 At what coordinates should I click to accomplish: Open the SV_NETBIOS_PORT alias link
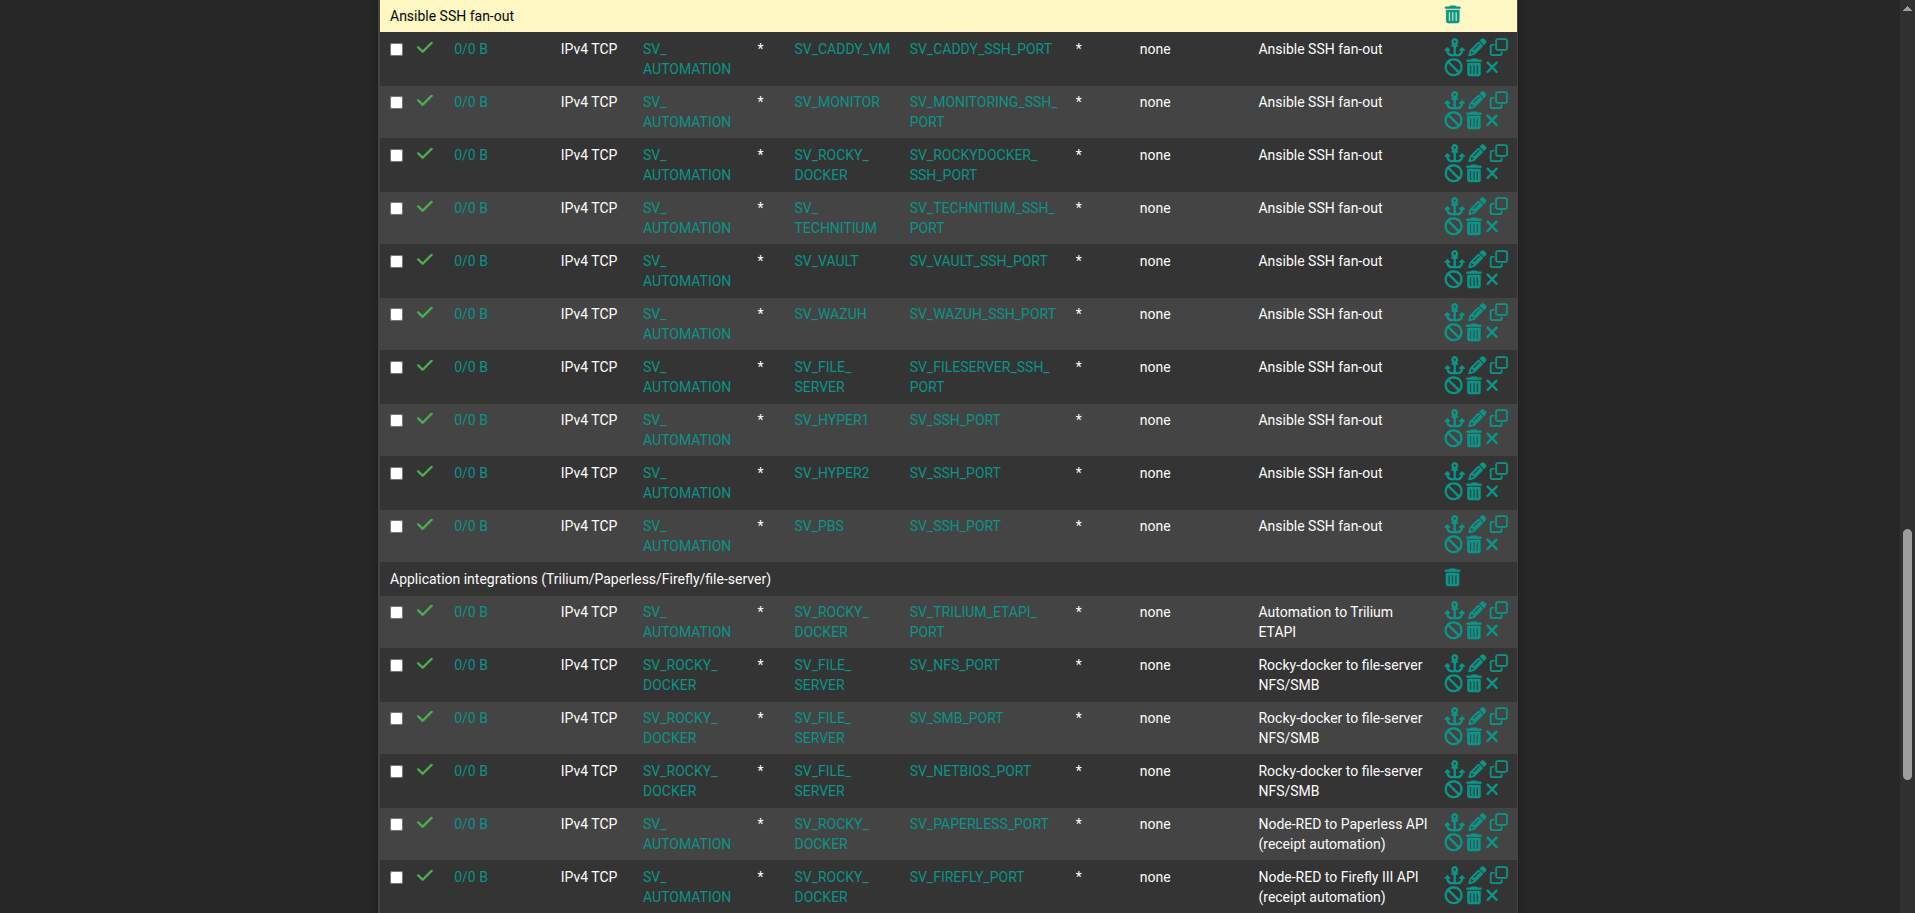coord(970,771)
